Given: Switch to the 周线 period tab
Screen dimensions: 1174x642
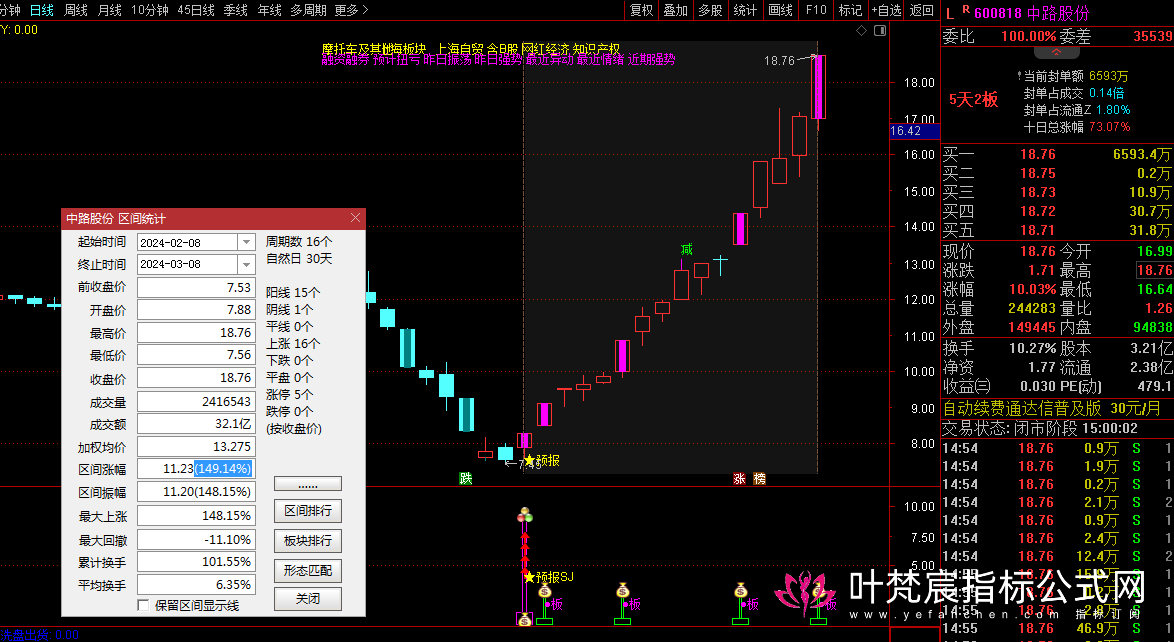Looking at the screenshot, I should click(76, 10).
